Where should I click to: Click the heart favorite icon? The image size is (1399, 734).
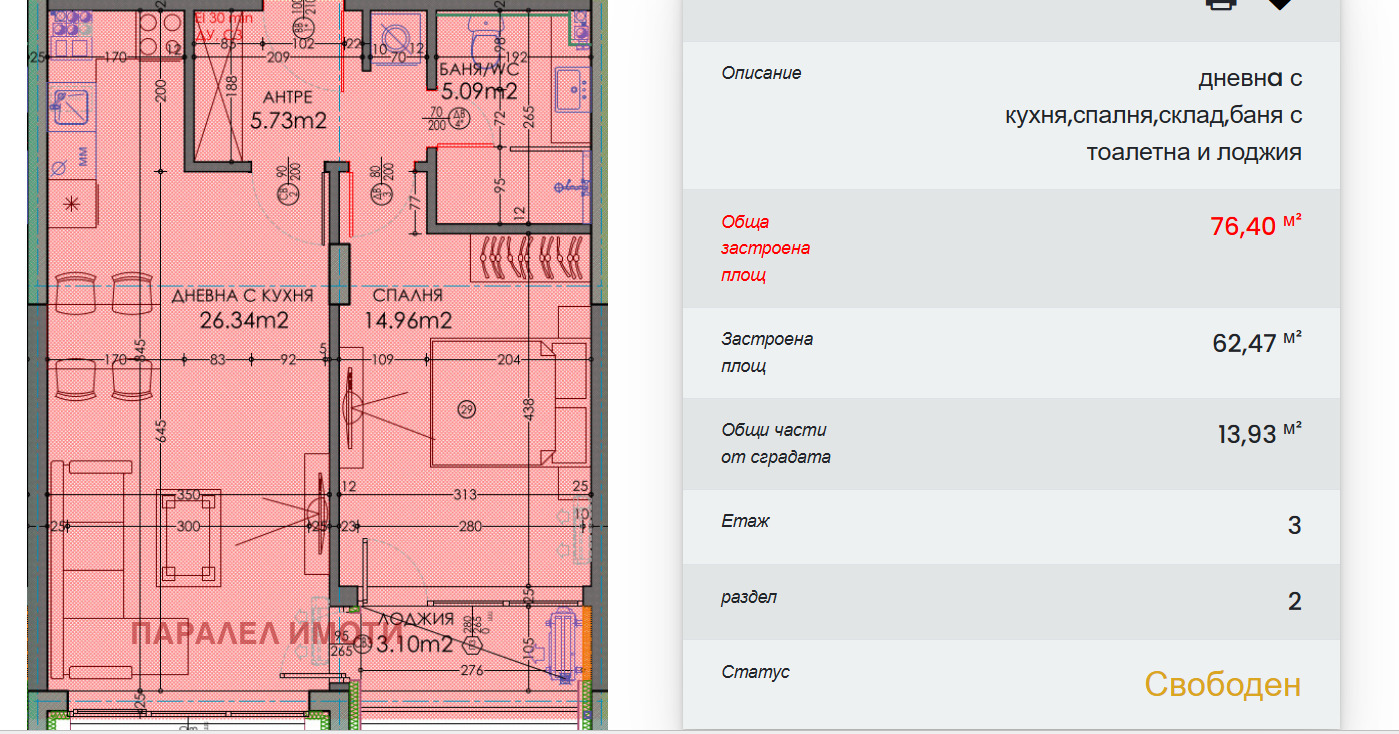pyautogui.click(x=1279, y=4)
